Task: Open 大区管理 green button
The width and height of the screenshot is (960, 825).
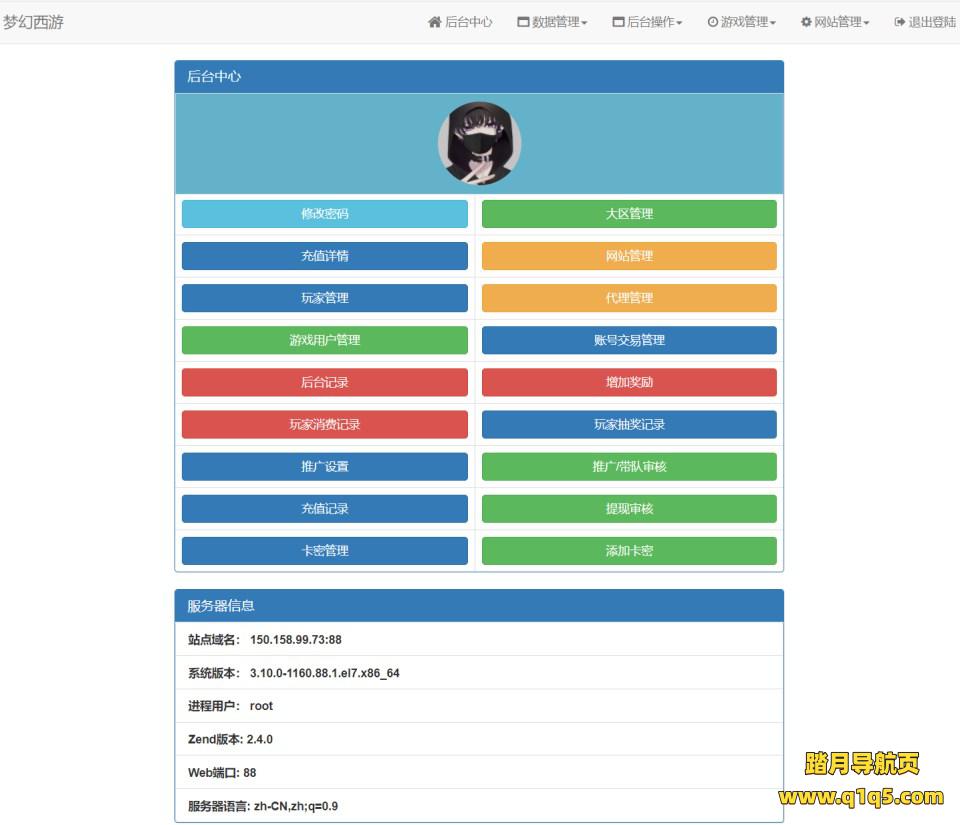Action: point(629,214)
